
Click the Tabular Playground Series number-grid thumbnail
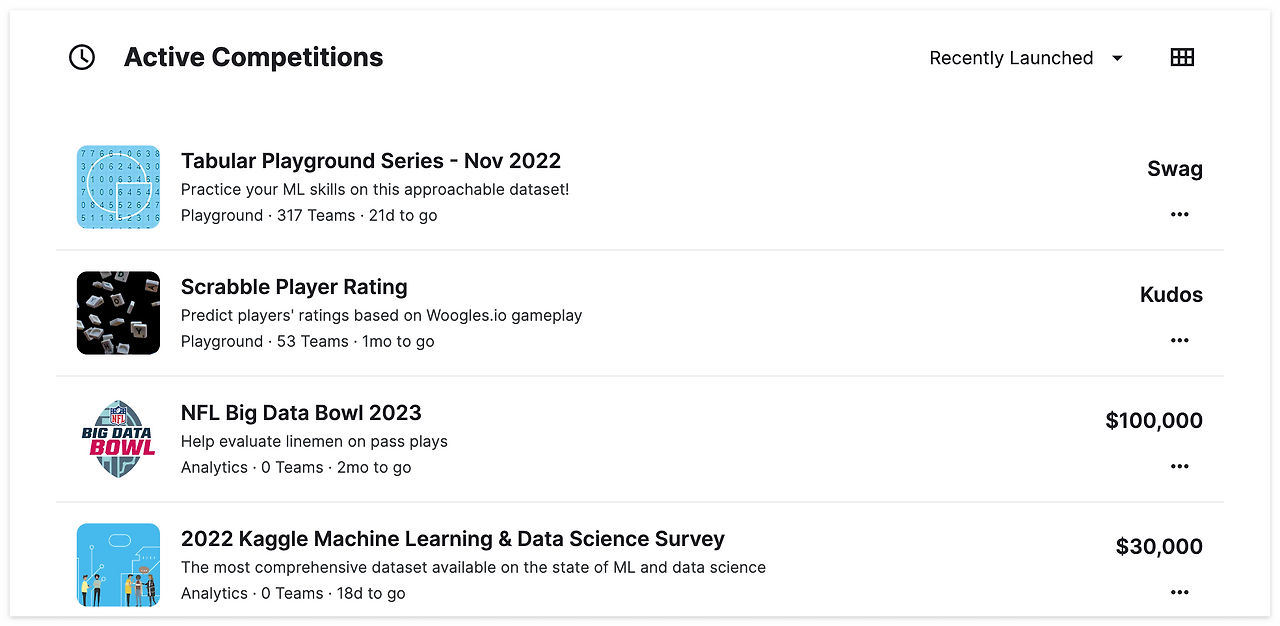point(118,187)
